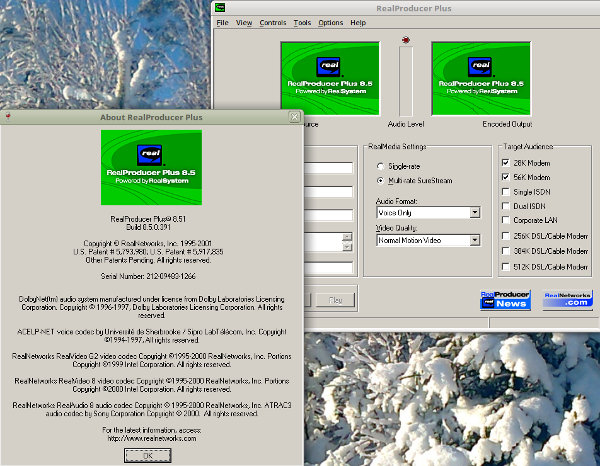Click the Encoded Output video preview
600x466 pixels.
[x=481, y=78]
